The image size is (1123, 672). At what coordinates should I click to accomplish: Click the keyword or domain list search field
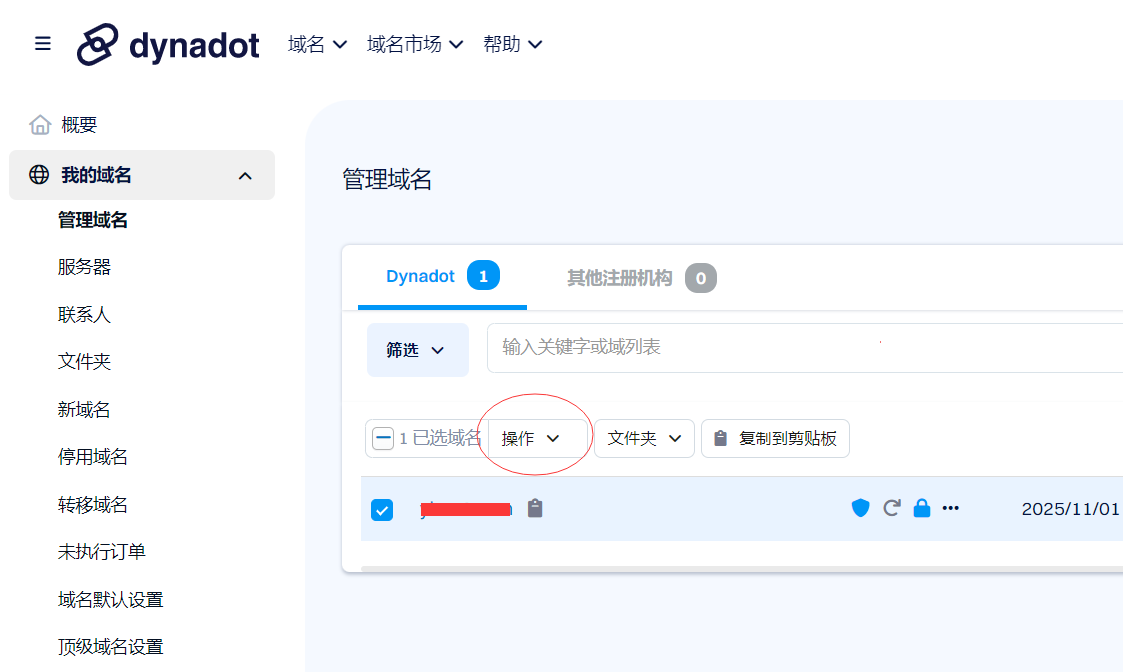pos(805,348)
